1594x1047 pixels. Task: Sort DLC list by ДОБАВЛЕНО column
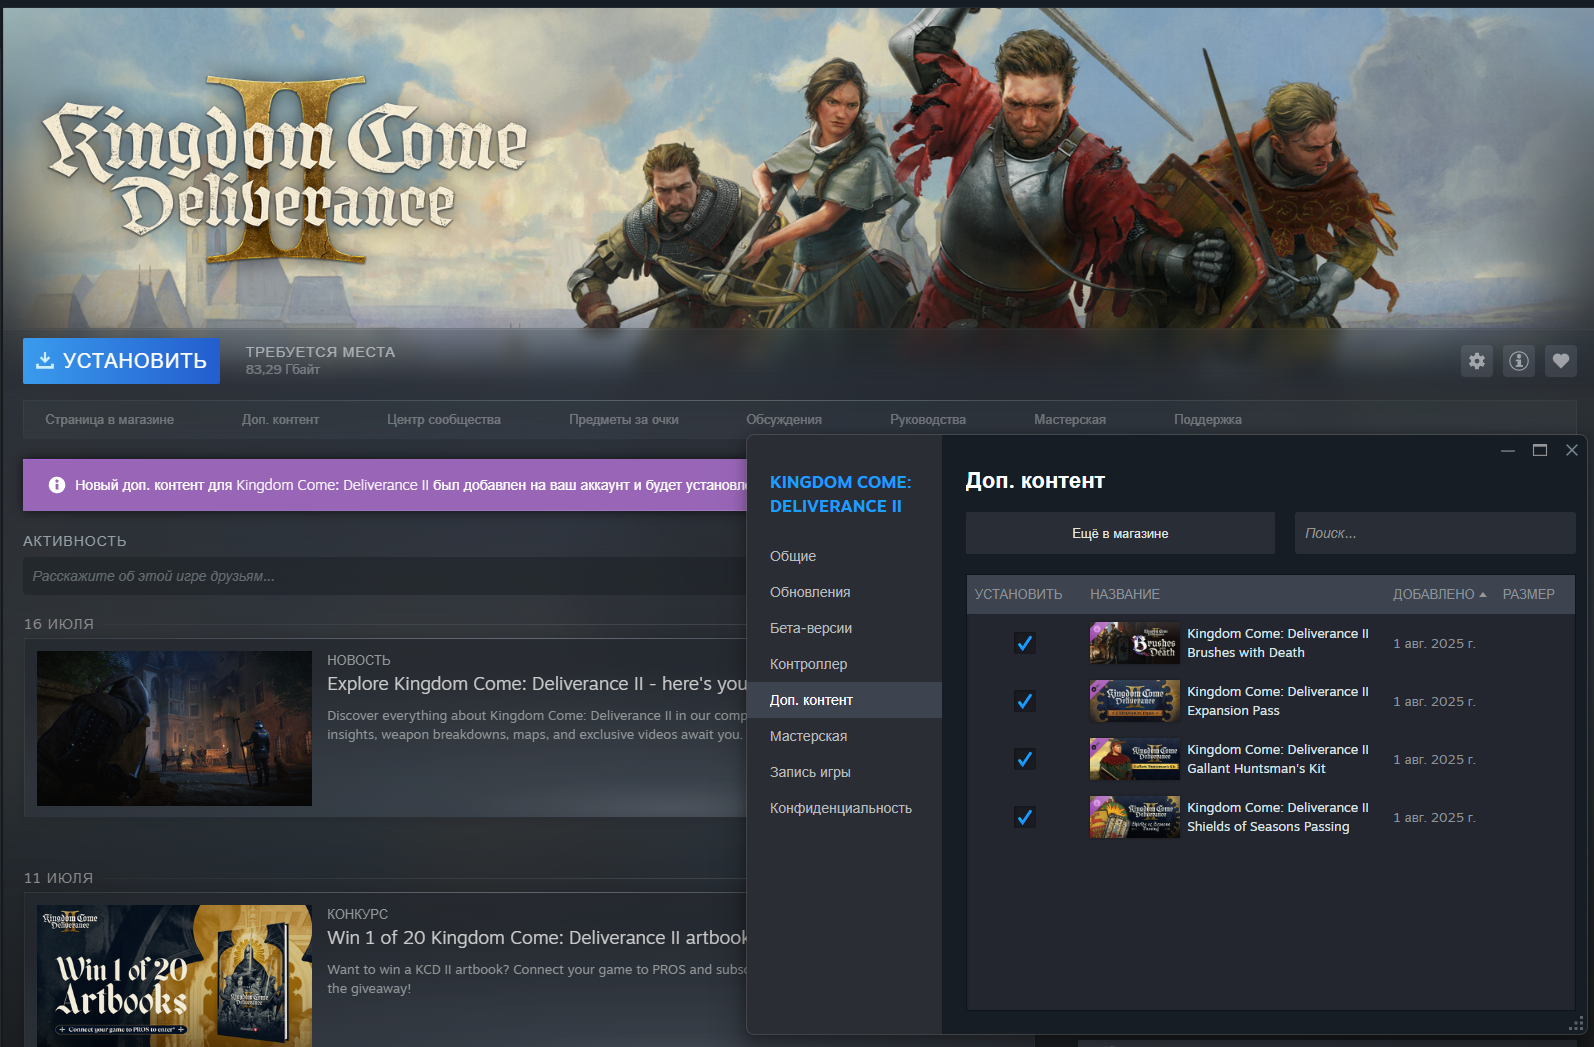1439,594
